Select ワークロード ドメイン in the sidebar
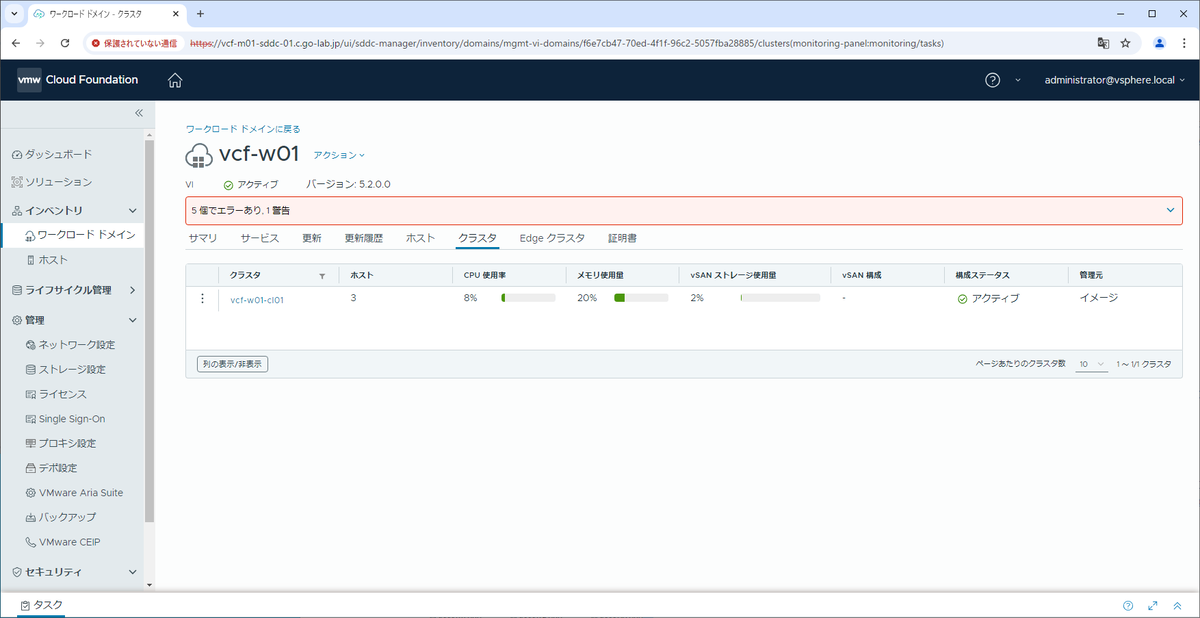1200x618 pixels. [x=80, y=234]
